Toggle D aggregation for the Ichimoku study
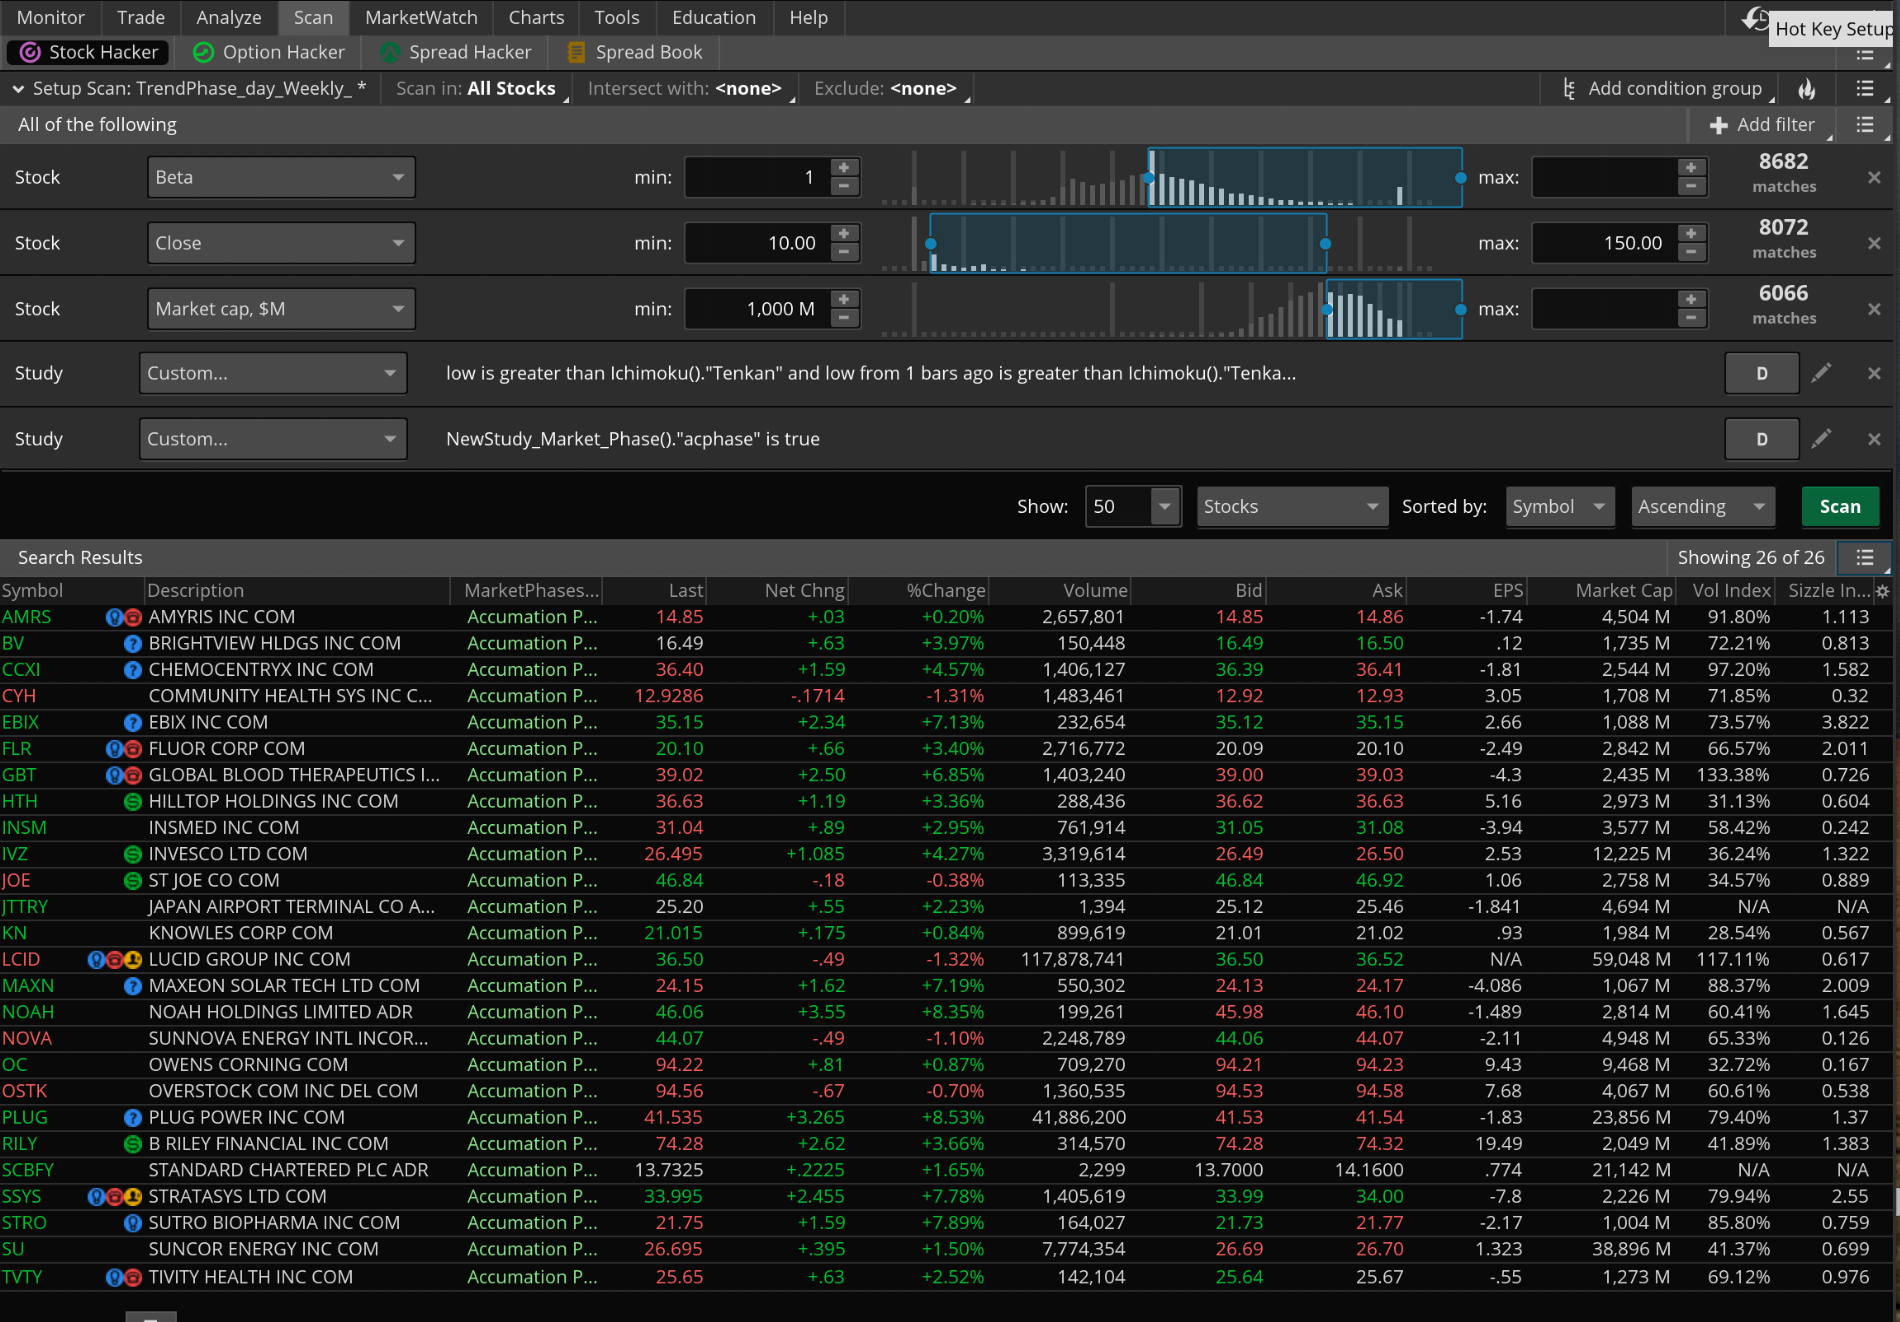This screenshot has width=1900, height=1322. tap(1761, 373)
